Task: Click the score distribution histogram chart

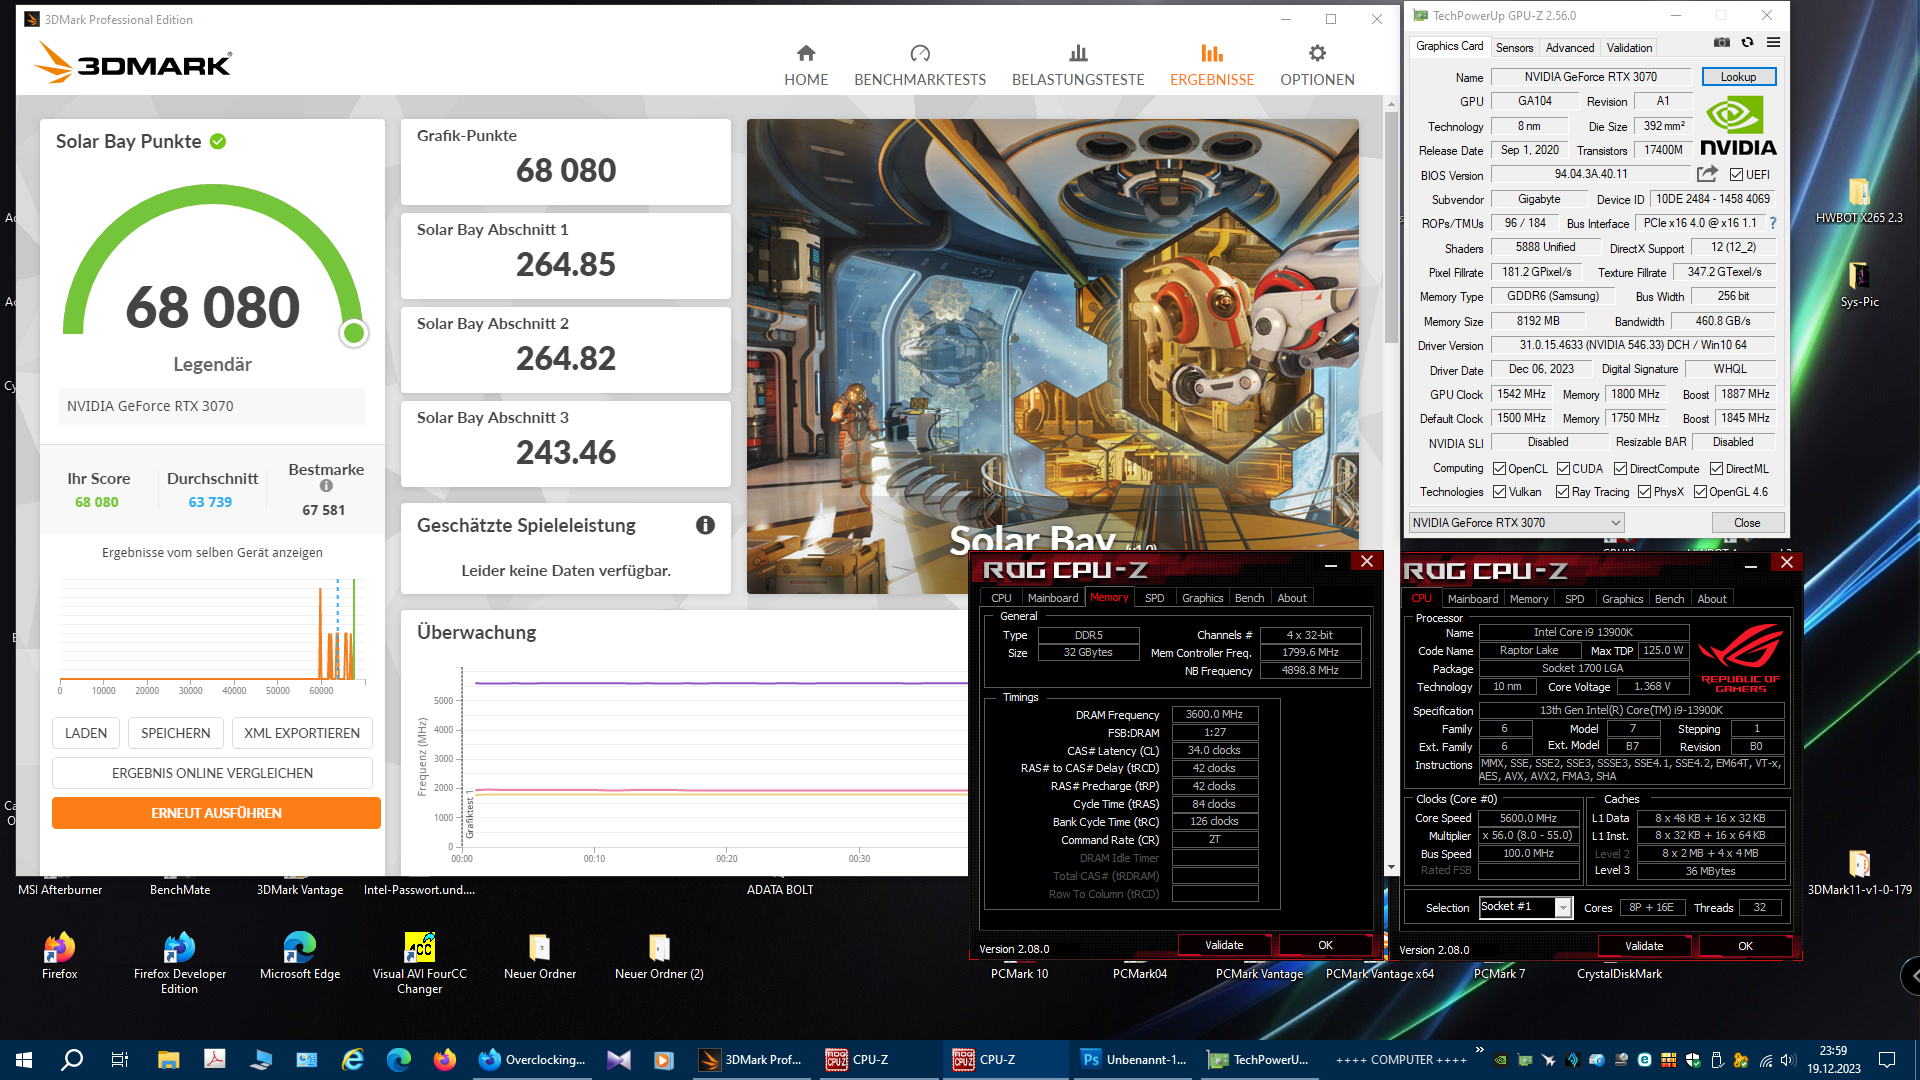Action: point(212,634)
